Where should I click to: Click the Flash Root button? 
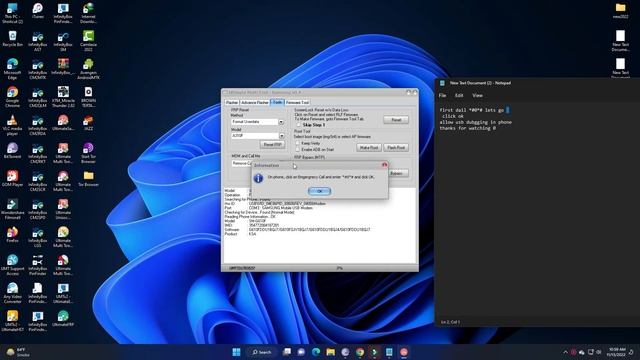[x=396, y=147]
